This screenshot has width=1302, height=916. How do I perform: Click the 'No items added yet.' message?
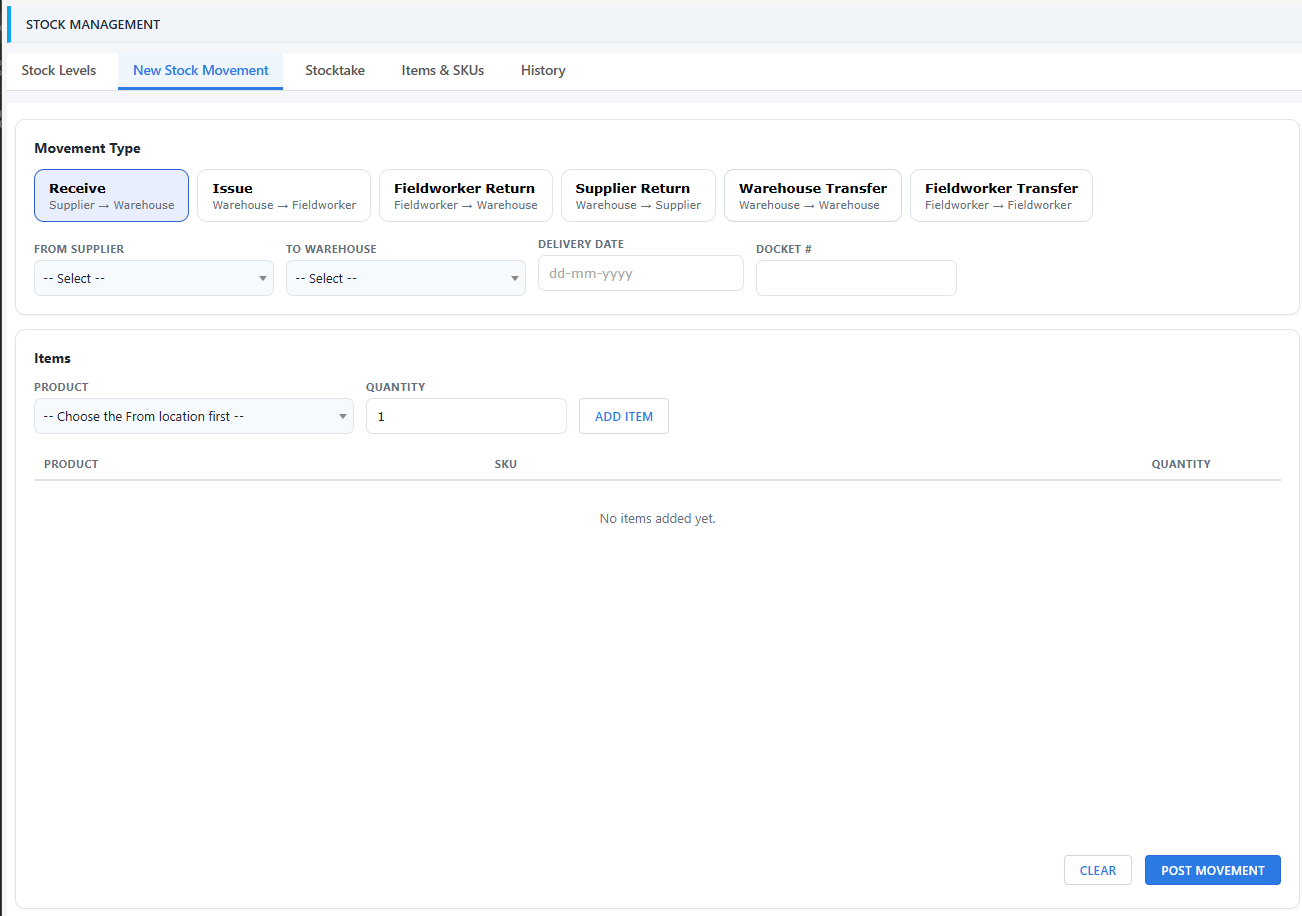[x=657, y=519]
